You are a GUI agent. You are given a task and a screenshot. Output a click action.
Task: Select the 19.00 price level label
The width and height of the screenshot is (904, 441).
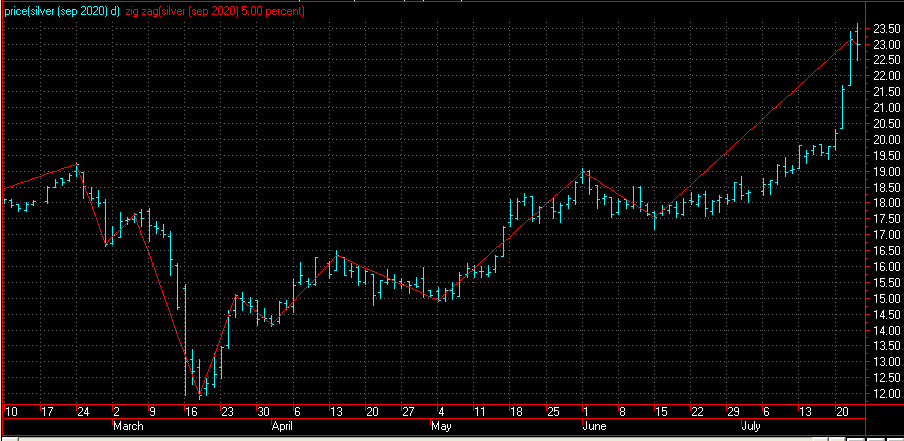pyautogui.click(x=885, y=172)
